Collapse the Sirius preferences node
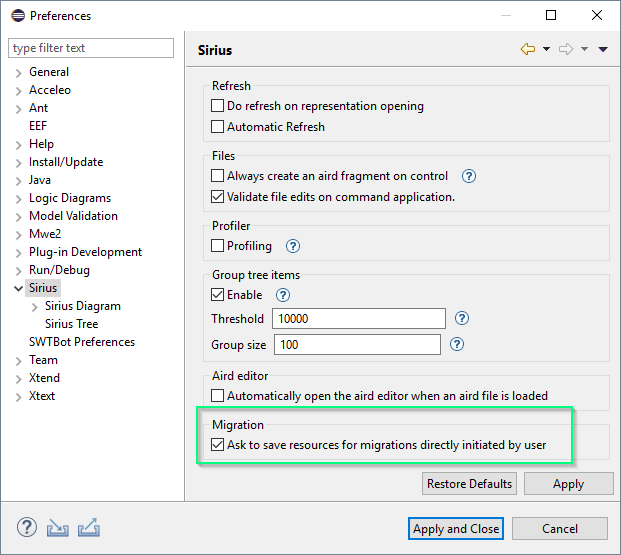 (18, 288)
